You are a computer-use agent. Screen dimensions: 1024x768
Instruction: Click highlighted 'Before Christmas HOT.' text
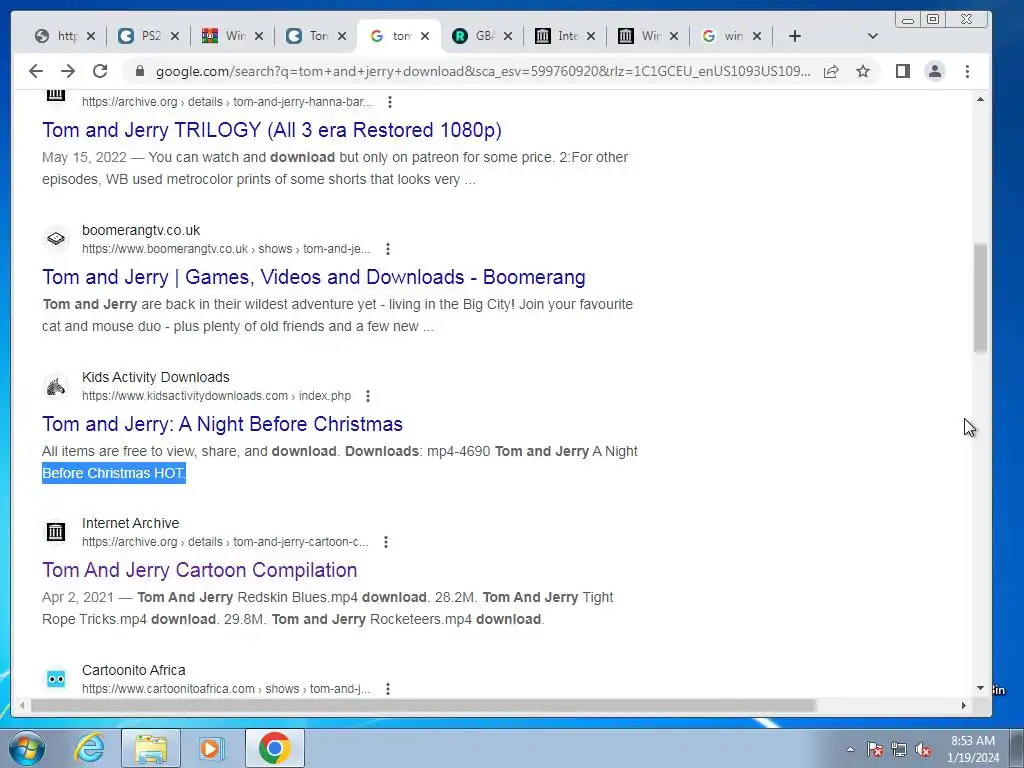coord(114,473)
